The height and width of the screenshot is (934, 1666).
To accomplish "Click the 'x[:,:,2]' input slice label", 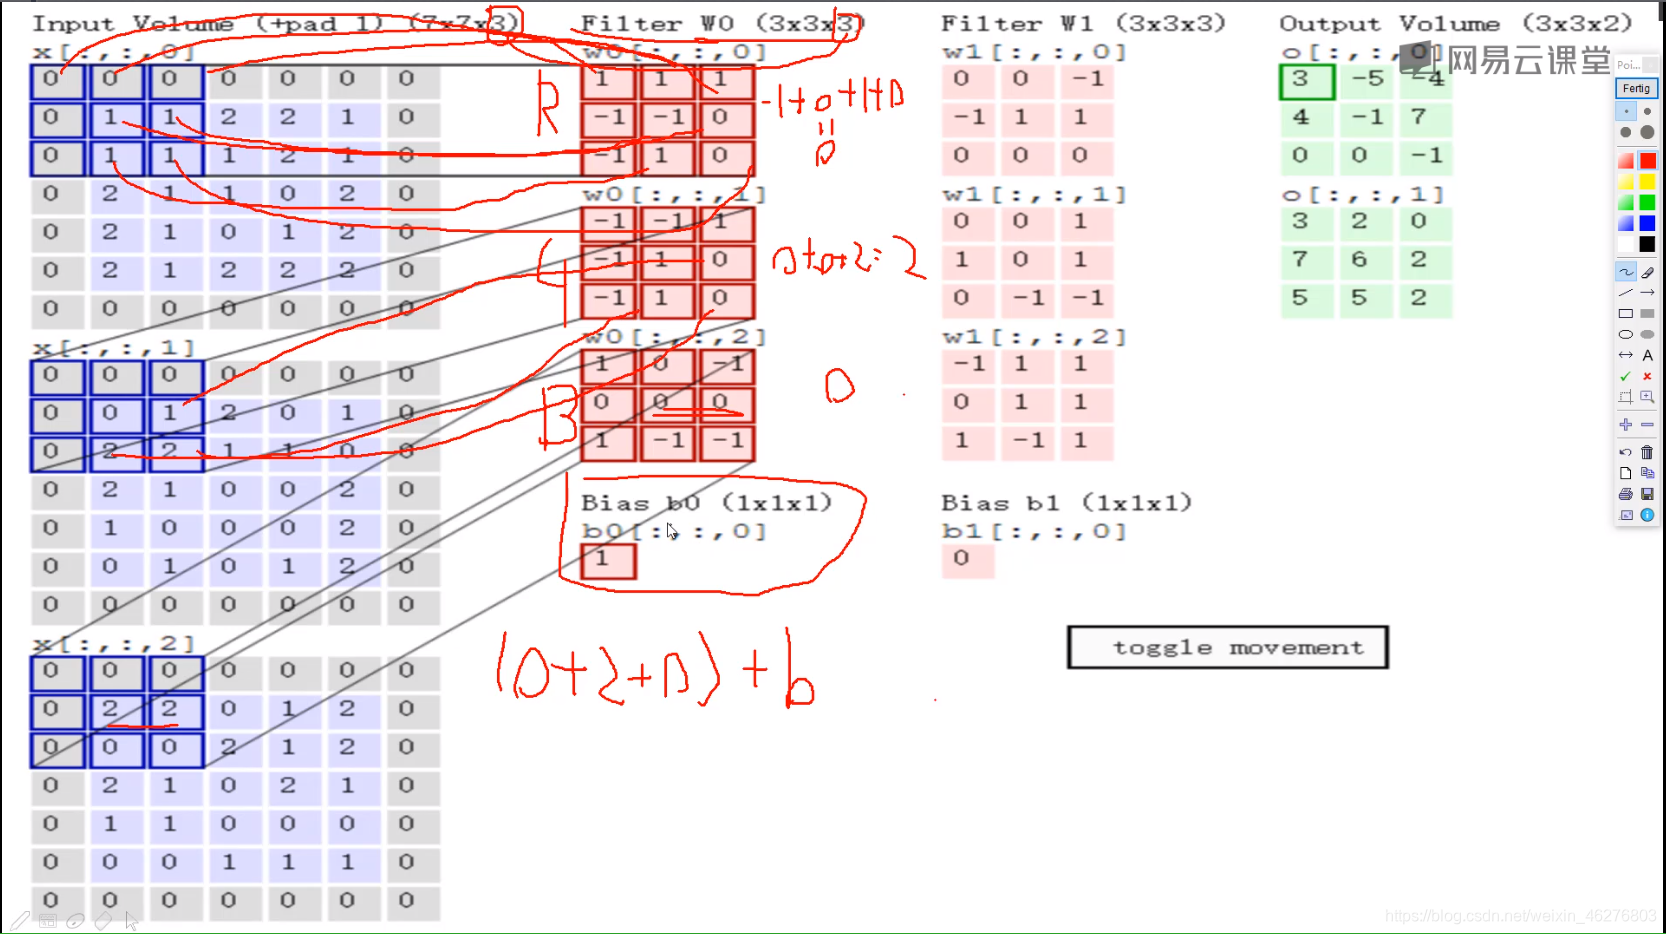I will tap(113, 643).
